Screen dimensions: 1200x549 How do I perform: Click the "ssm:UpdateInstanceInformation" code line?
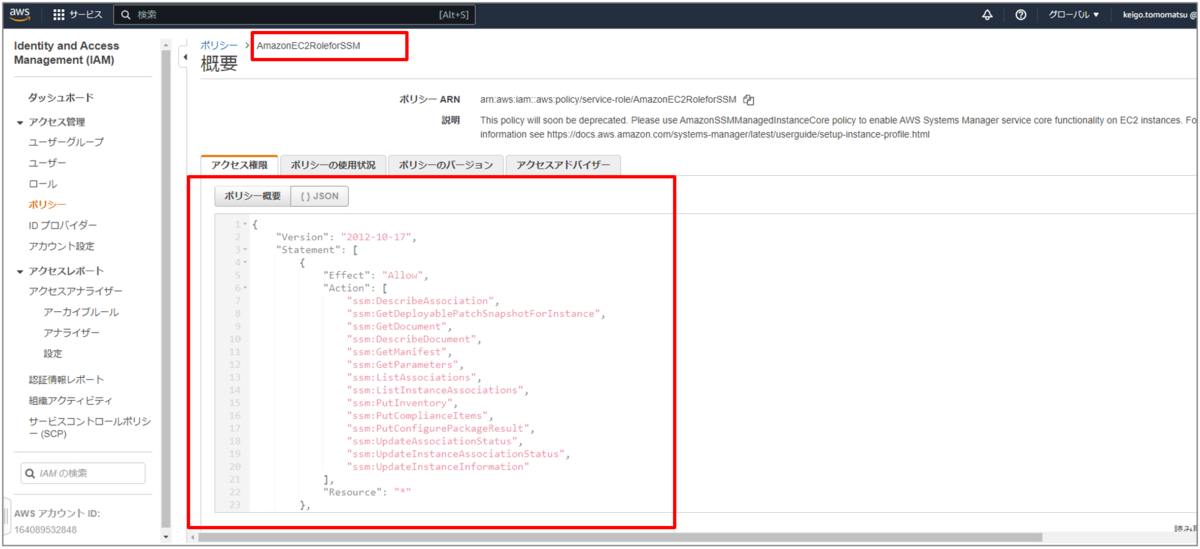click(x=438, y=467)
